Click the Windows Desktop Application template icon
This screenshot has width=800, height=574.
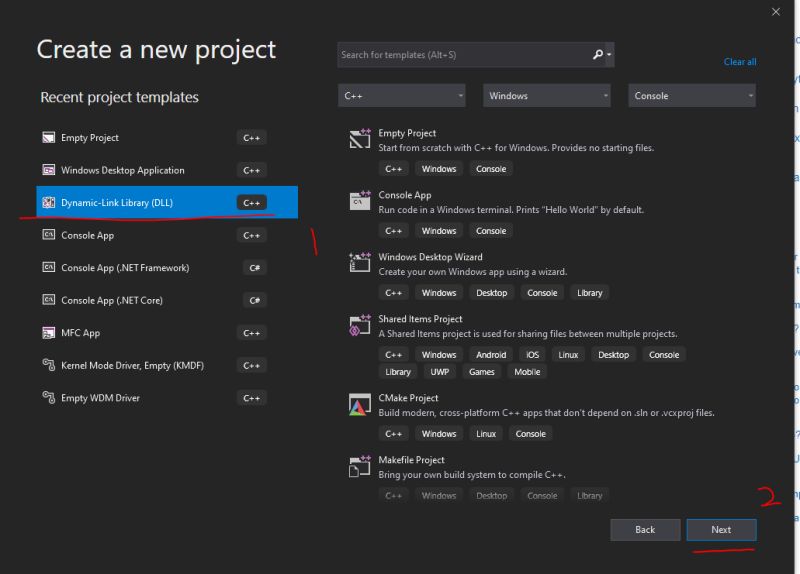[x=48, y=170]
